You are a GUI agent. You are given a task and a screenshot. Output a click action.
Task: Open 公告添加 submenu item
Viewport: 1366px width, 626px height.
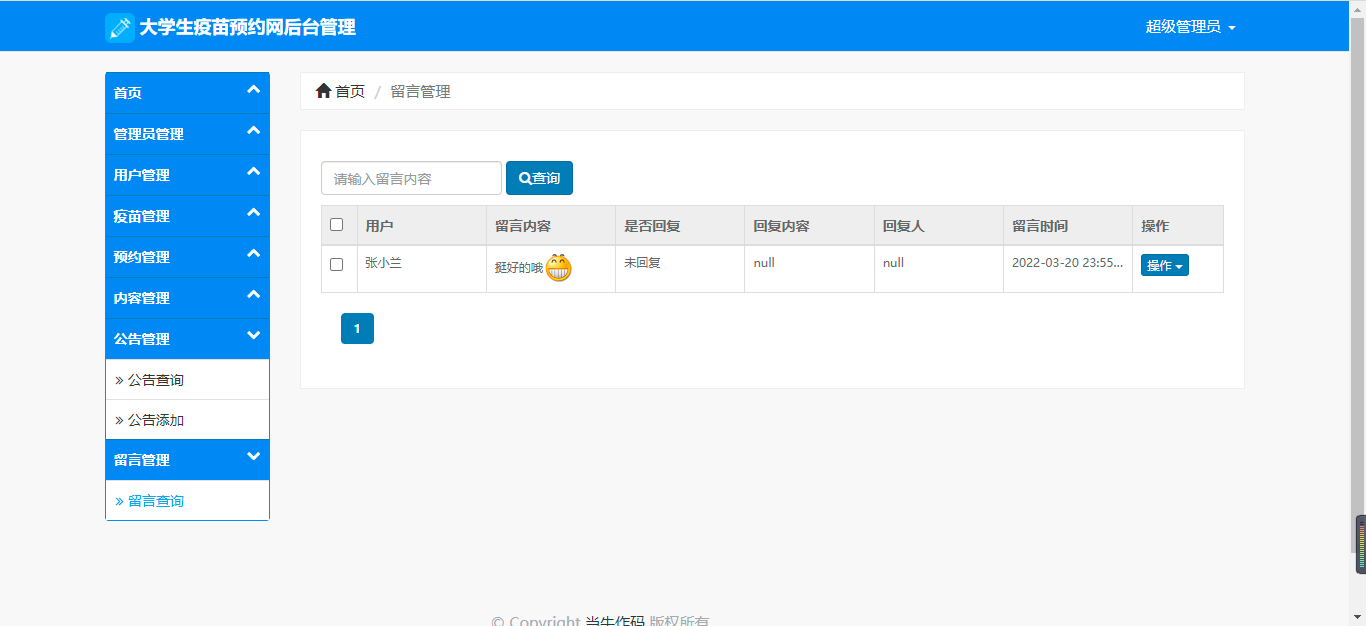[187, 420]
